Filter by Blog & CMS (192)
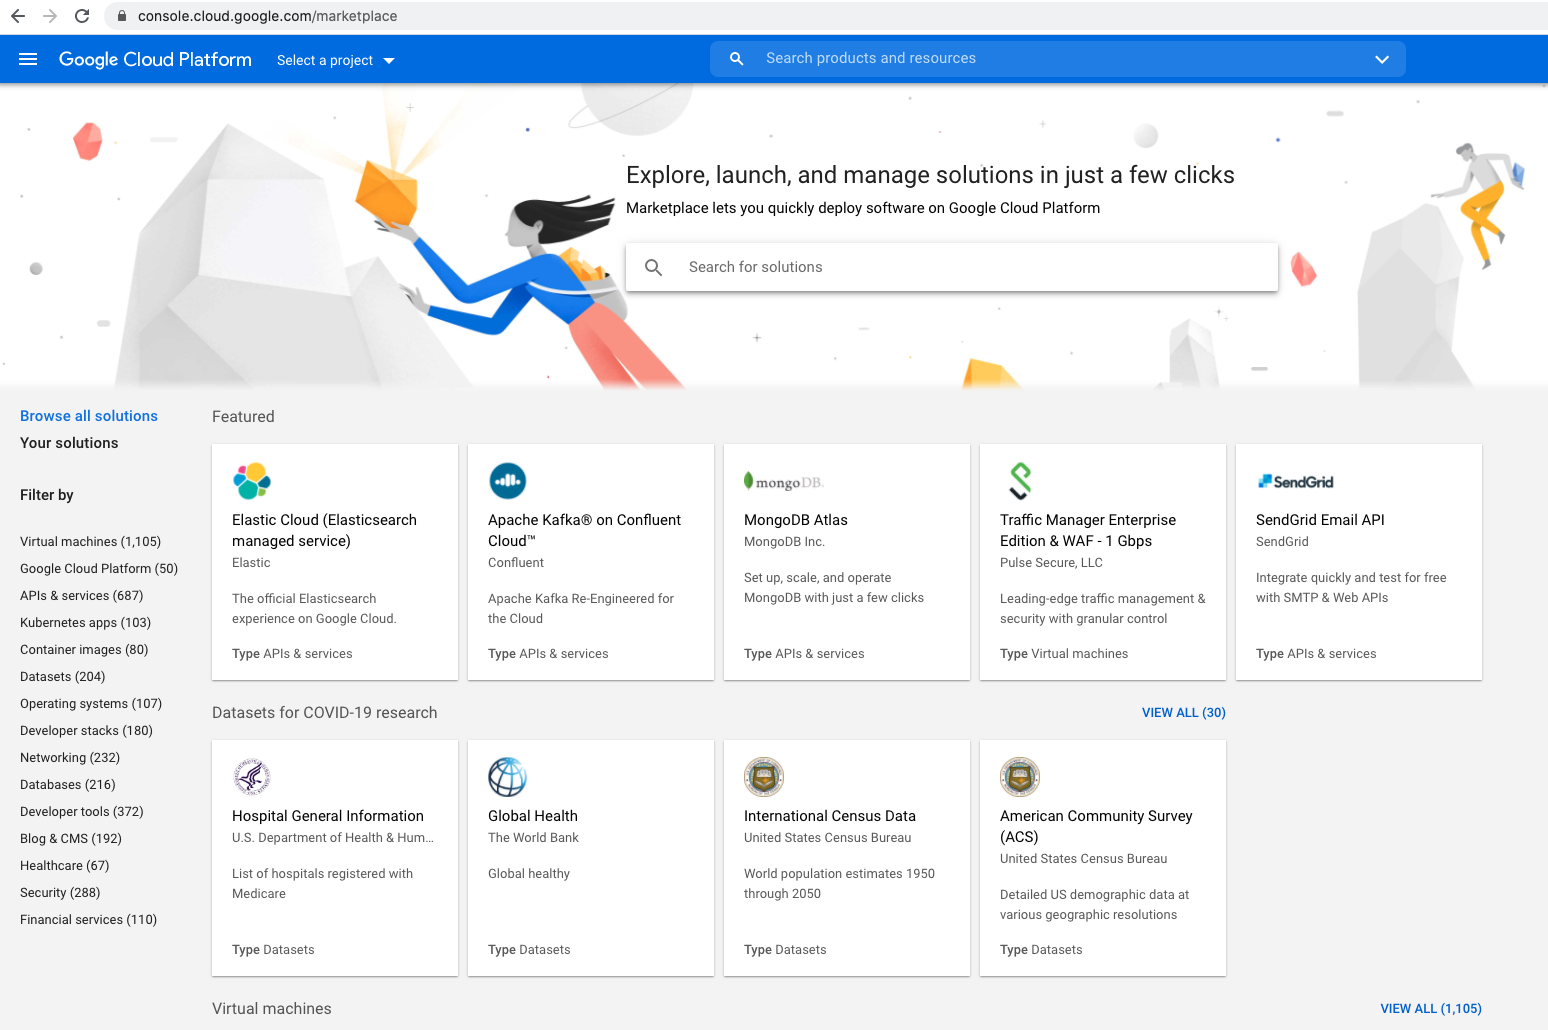Viewport: 1548px width, 1030px height. (x=71, y=838)
